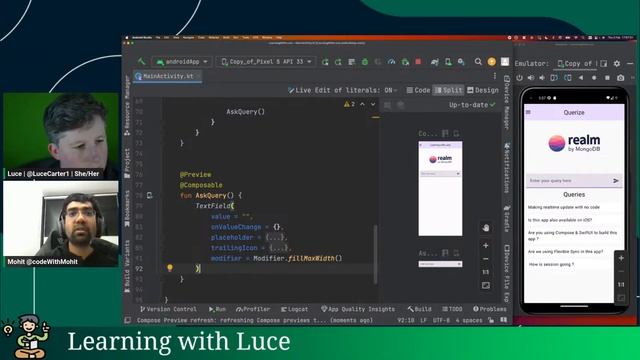Open emulator settings gear icon
This screenshot has height=360, width=640.
tap(617, 63)
